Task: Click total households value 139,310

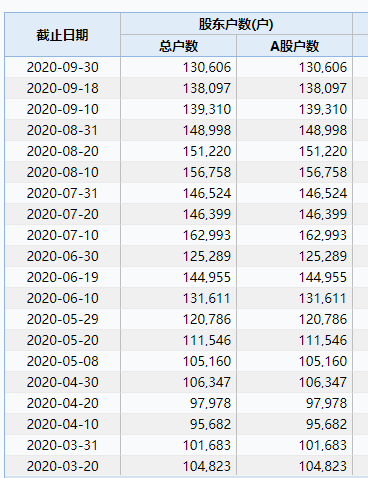Action: [207, 109]
